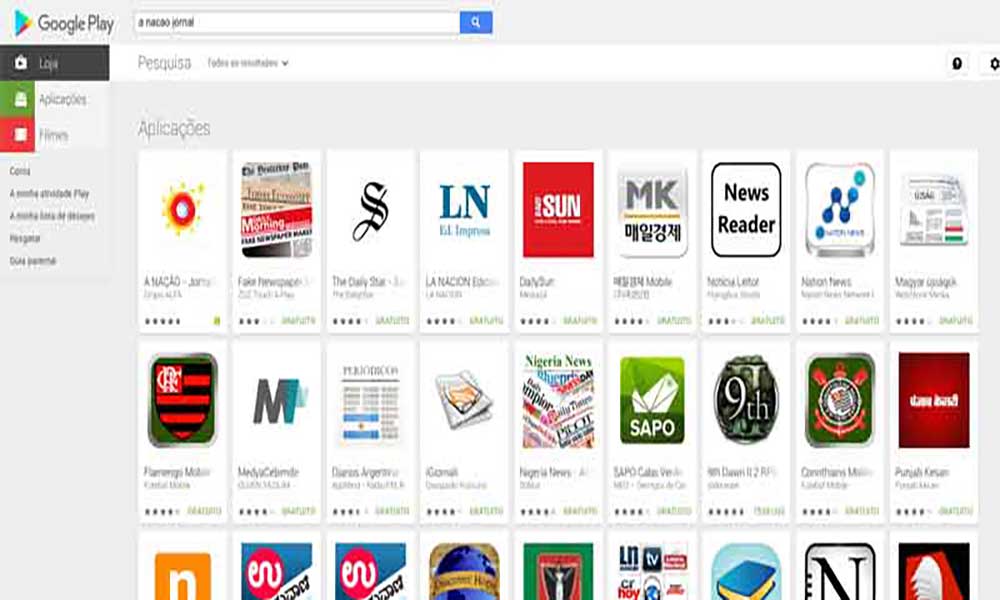This screenshot has height=600, width=1000.
Task: Open the SAPO Cabo Verde app icon
Action: [x=652, y=400]
